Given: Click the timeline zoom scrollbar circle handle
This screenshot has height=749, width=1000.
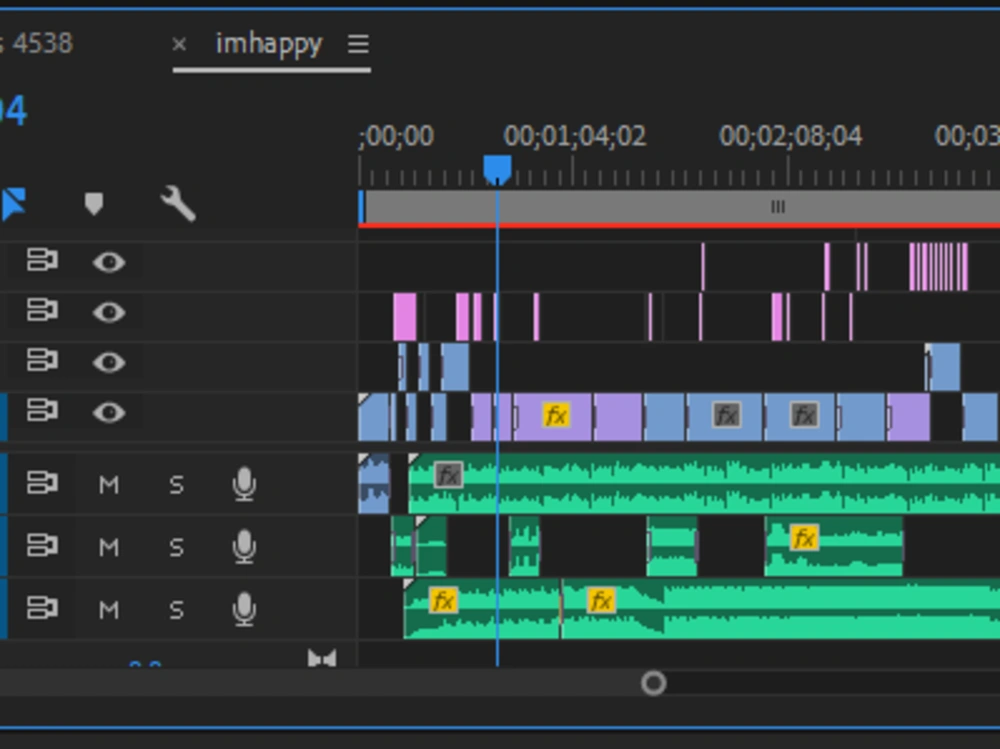Looking at the screenshot, I should click(x=653, y=683).
